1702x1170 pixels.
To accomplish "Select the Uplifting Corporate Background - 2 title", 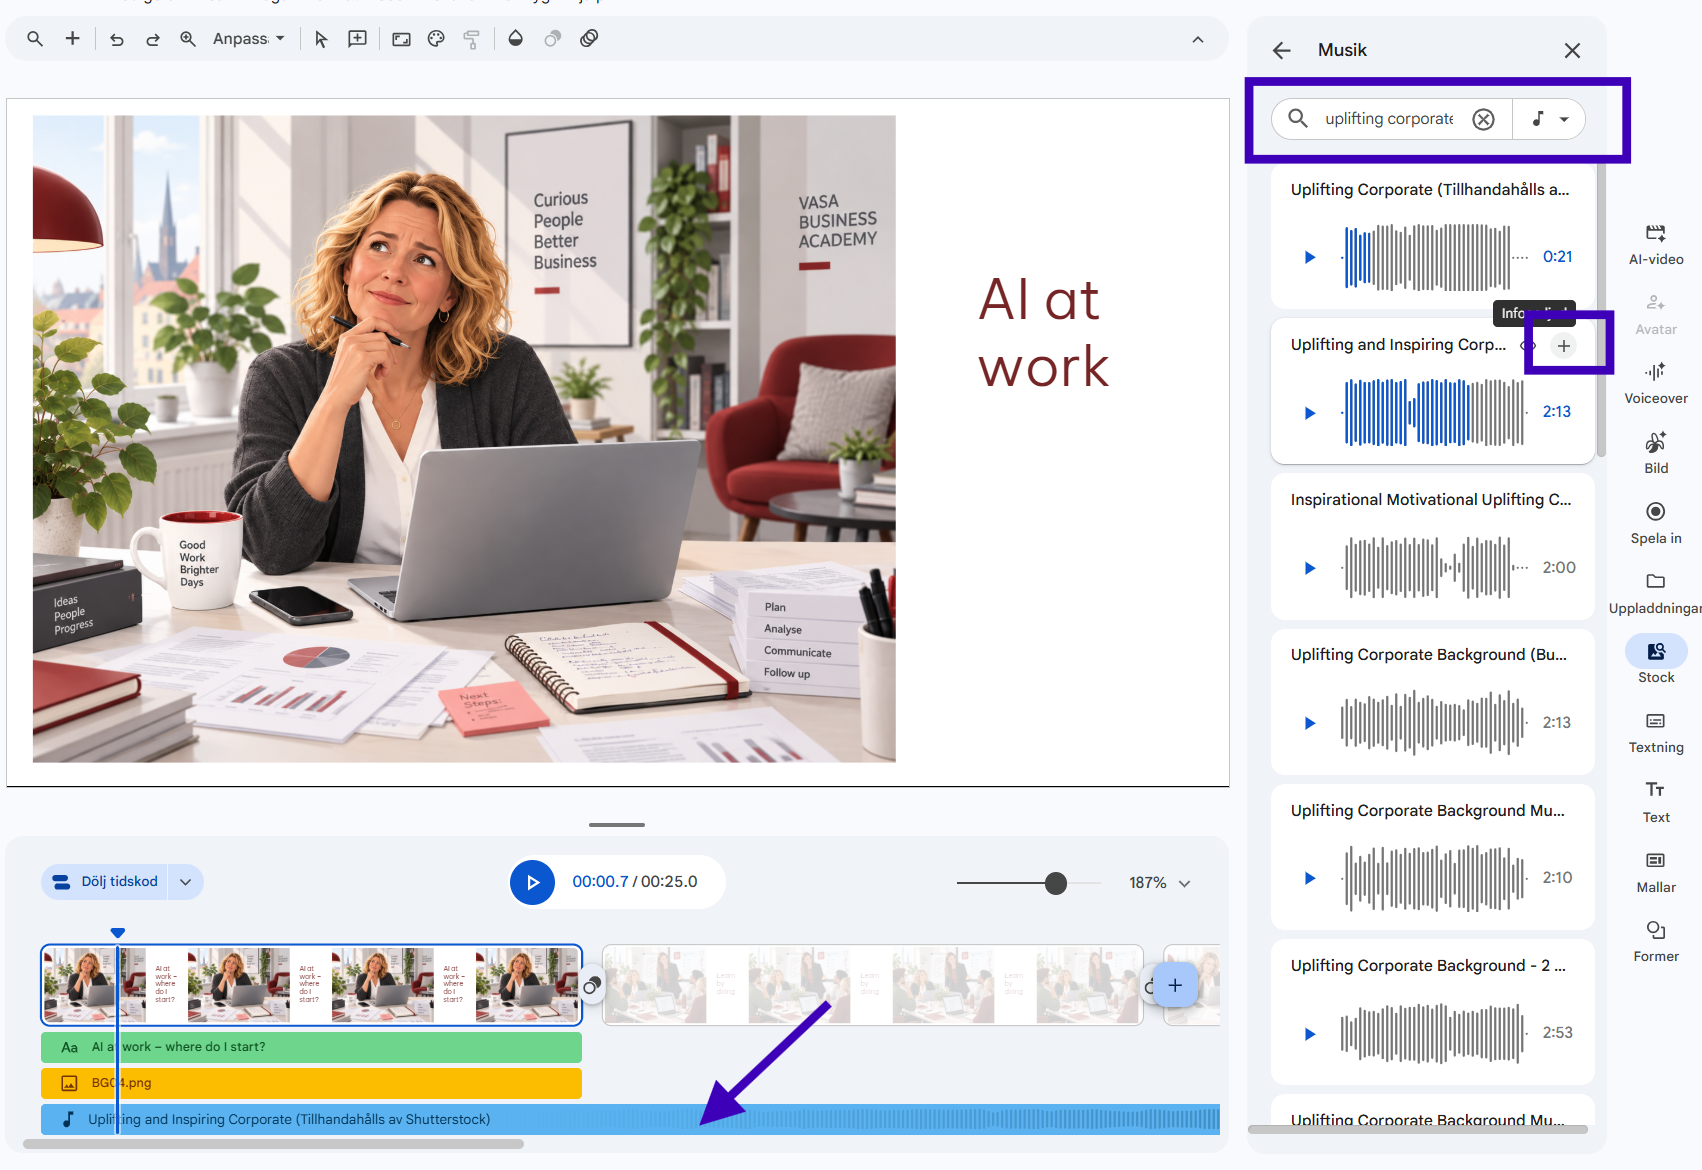I will pos(1428,966).
